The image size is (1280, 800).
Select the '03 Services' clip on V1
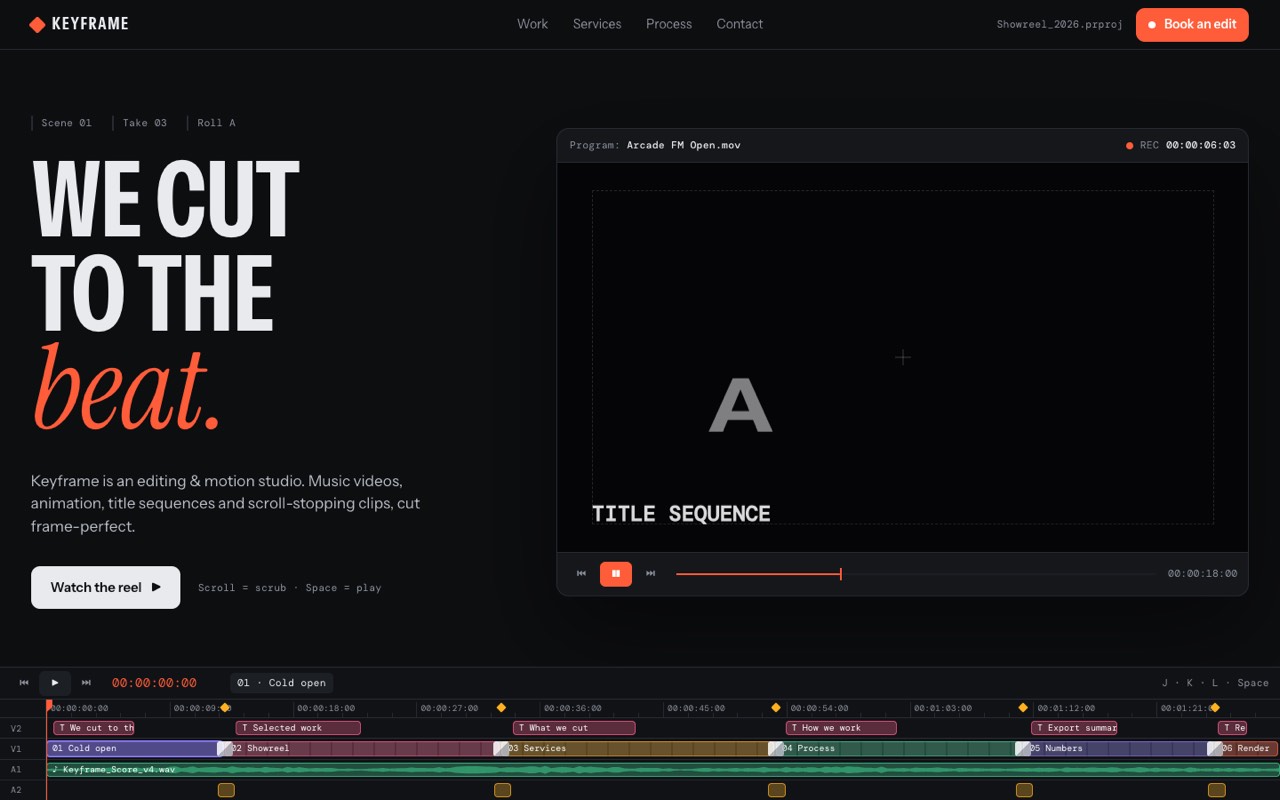pos(636,748)
